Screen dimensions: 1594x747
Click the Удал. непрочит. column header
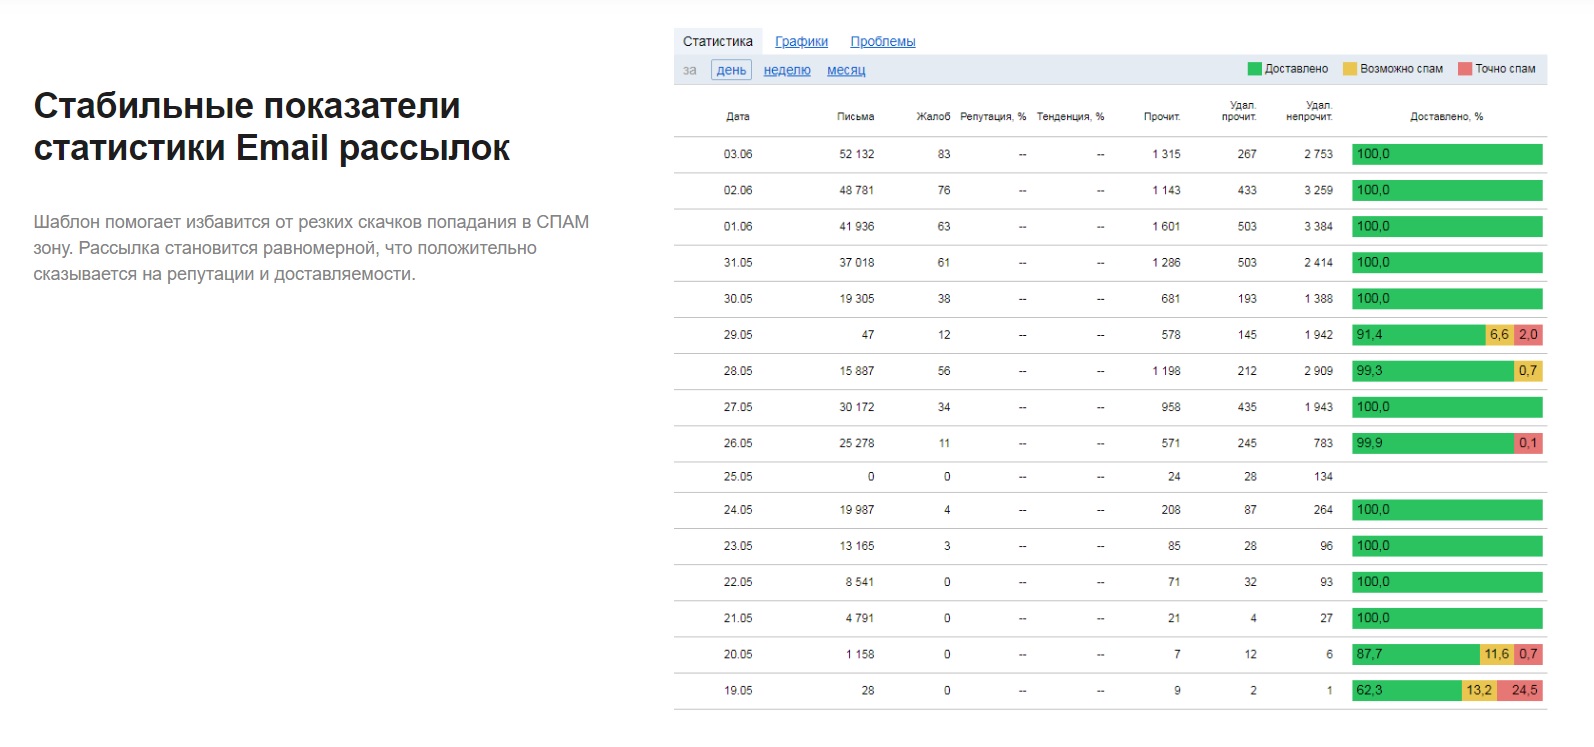(1310, 111)
